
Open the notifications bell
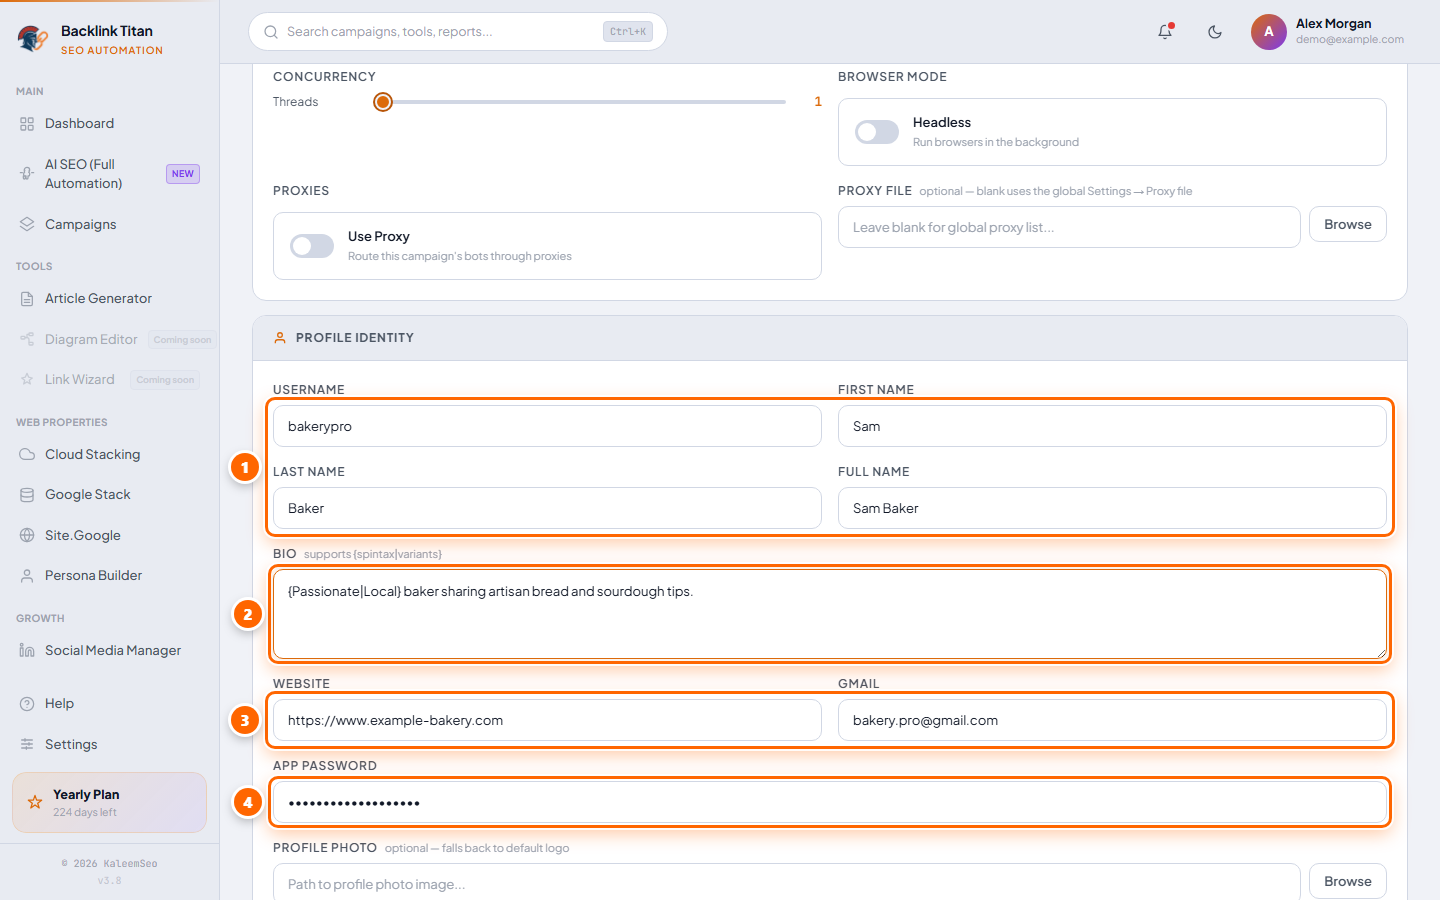click(x=1165, y=32)
